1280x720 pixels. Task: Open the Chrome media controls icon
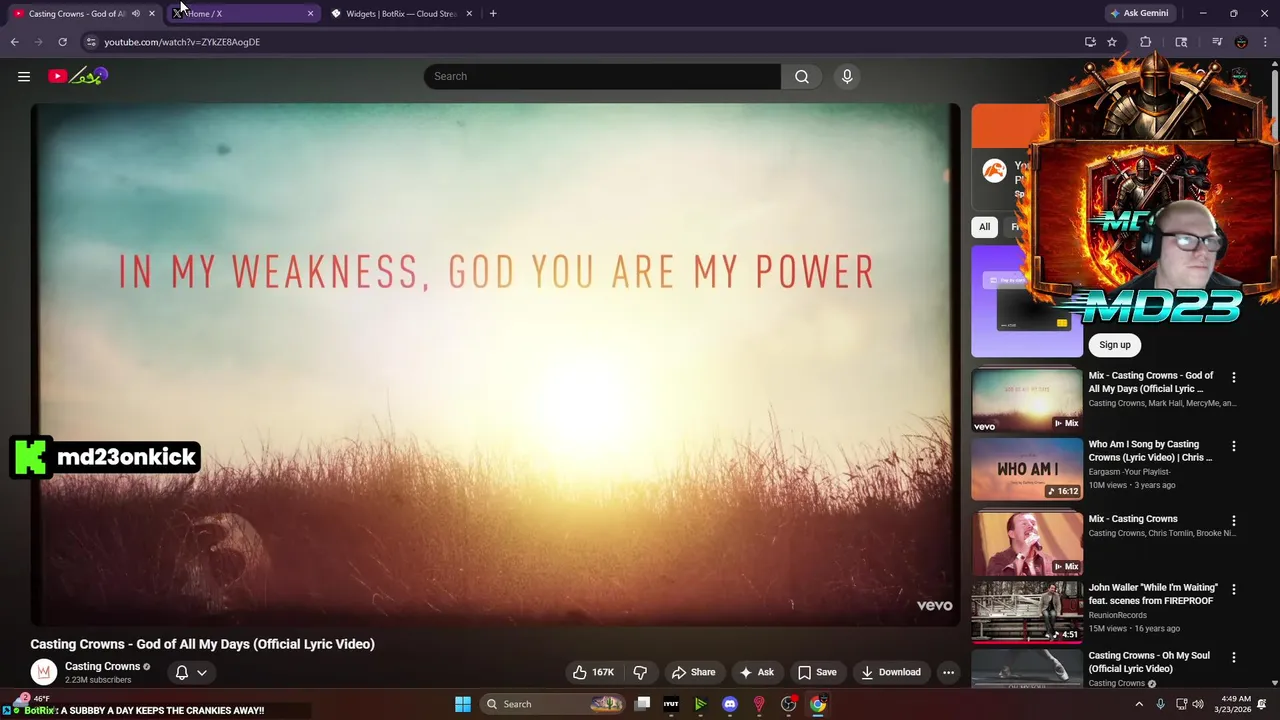tap(1217, 42)
